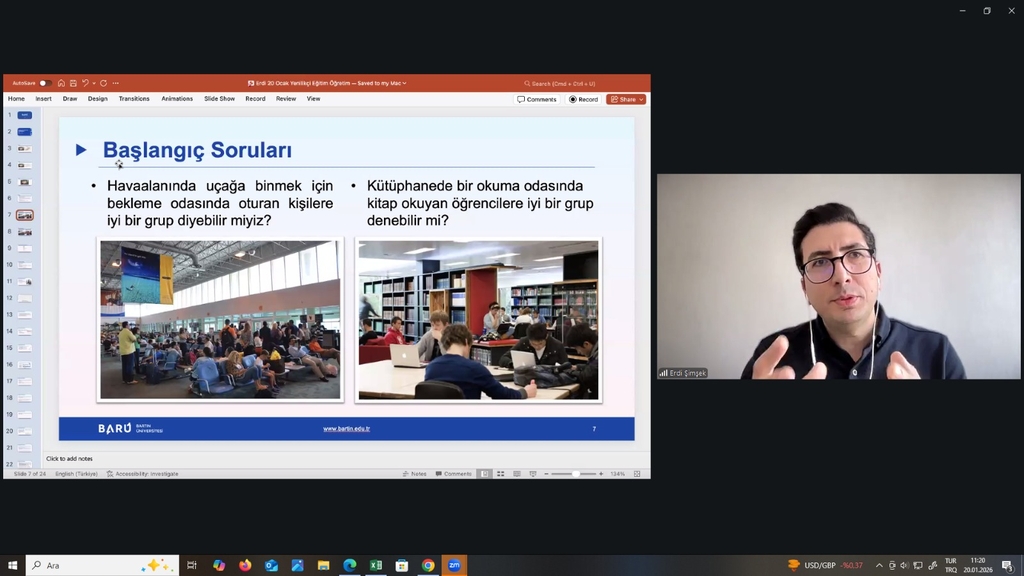
Task: Switch to Reading View icon
Action: (515, 473)
